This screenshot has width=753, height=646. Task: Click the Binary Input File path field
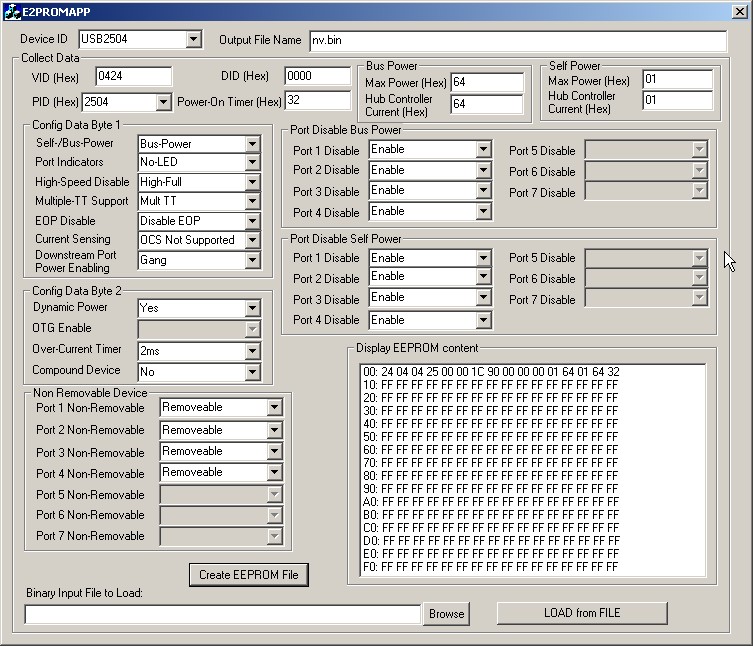click(223, 615)
